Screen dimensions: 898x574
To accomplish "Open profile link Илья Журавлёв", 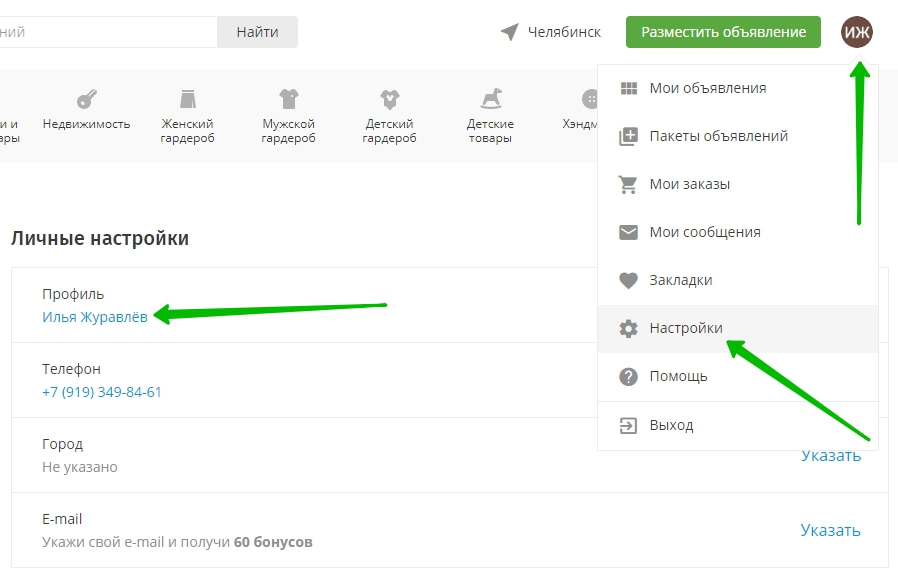I will click(x=95, y=317).
